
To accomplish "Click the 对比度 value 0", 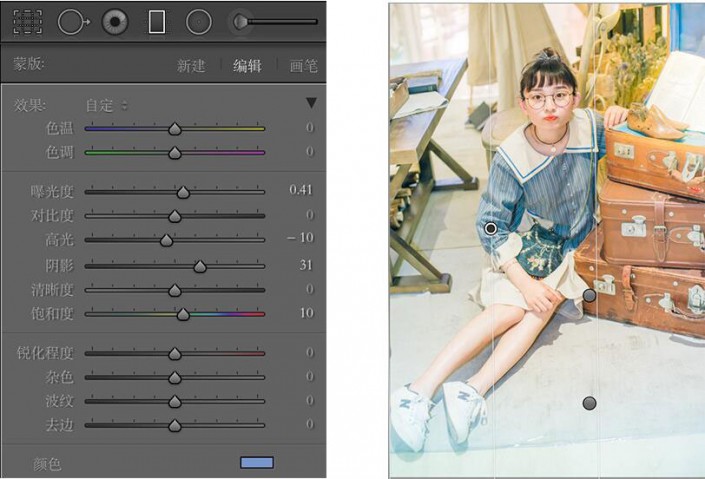I will coord(310,215).
